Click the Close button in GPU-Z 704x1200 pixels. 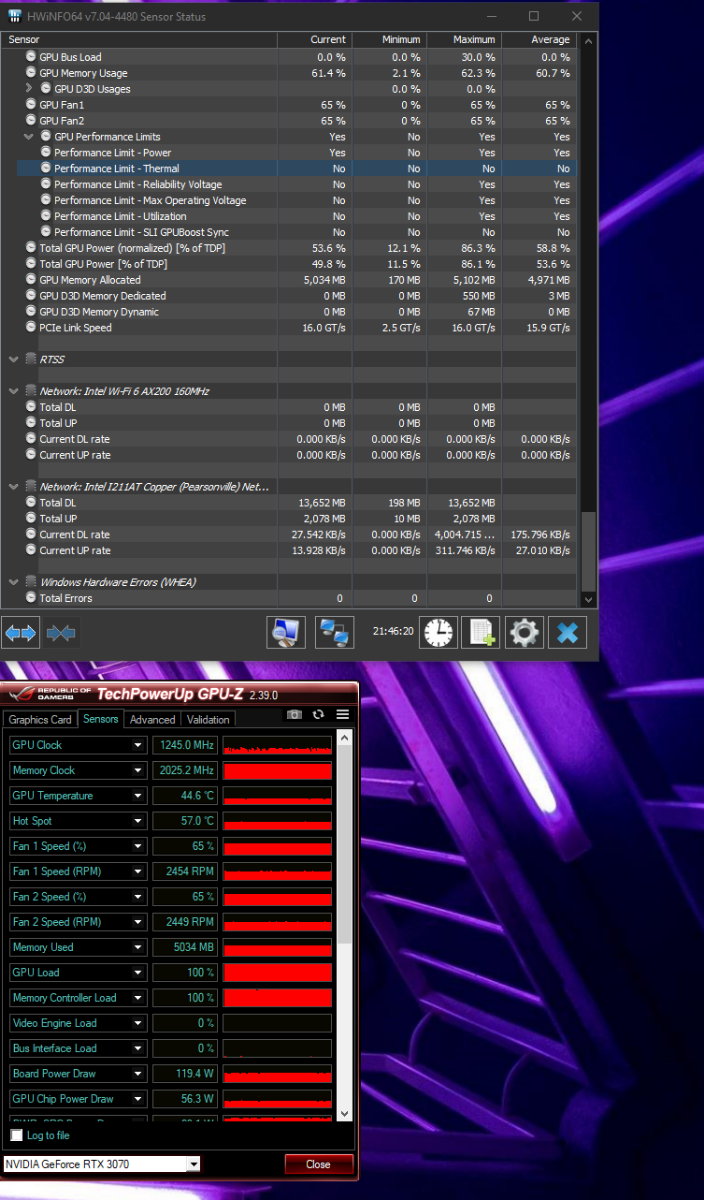(319, 1164)
